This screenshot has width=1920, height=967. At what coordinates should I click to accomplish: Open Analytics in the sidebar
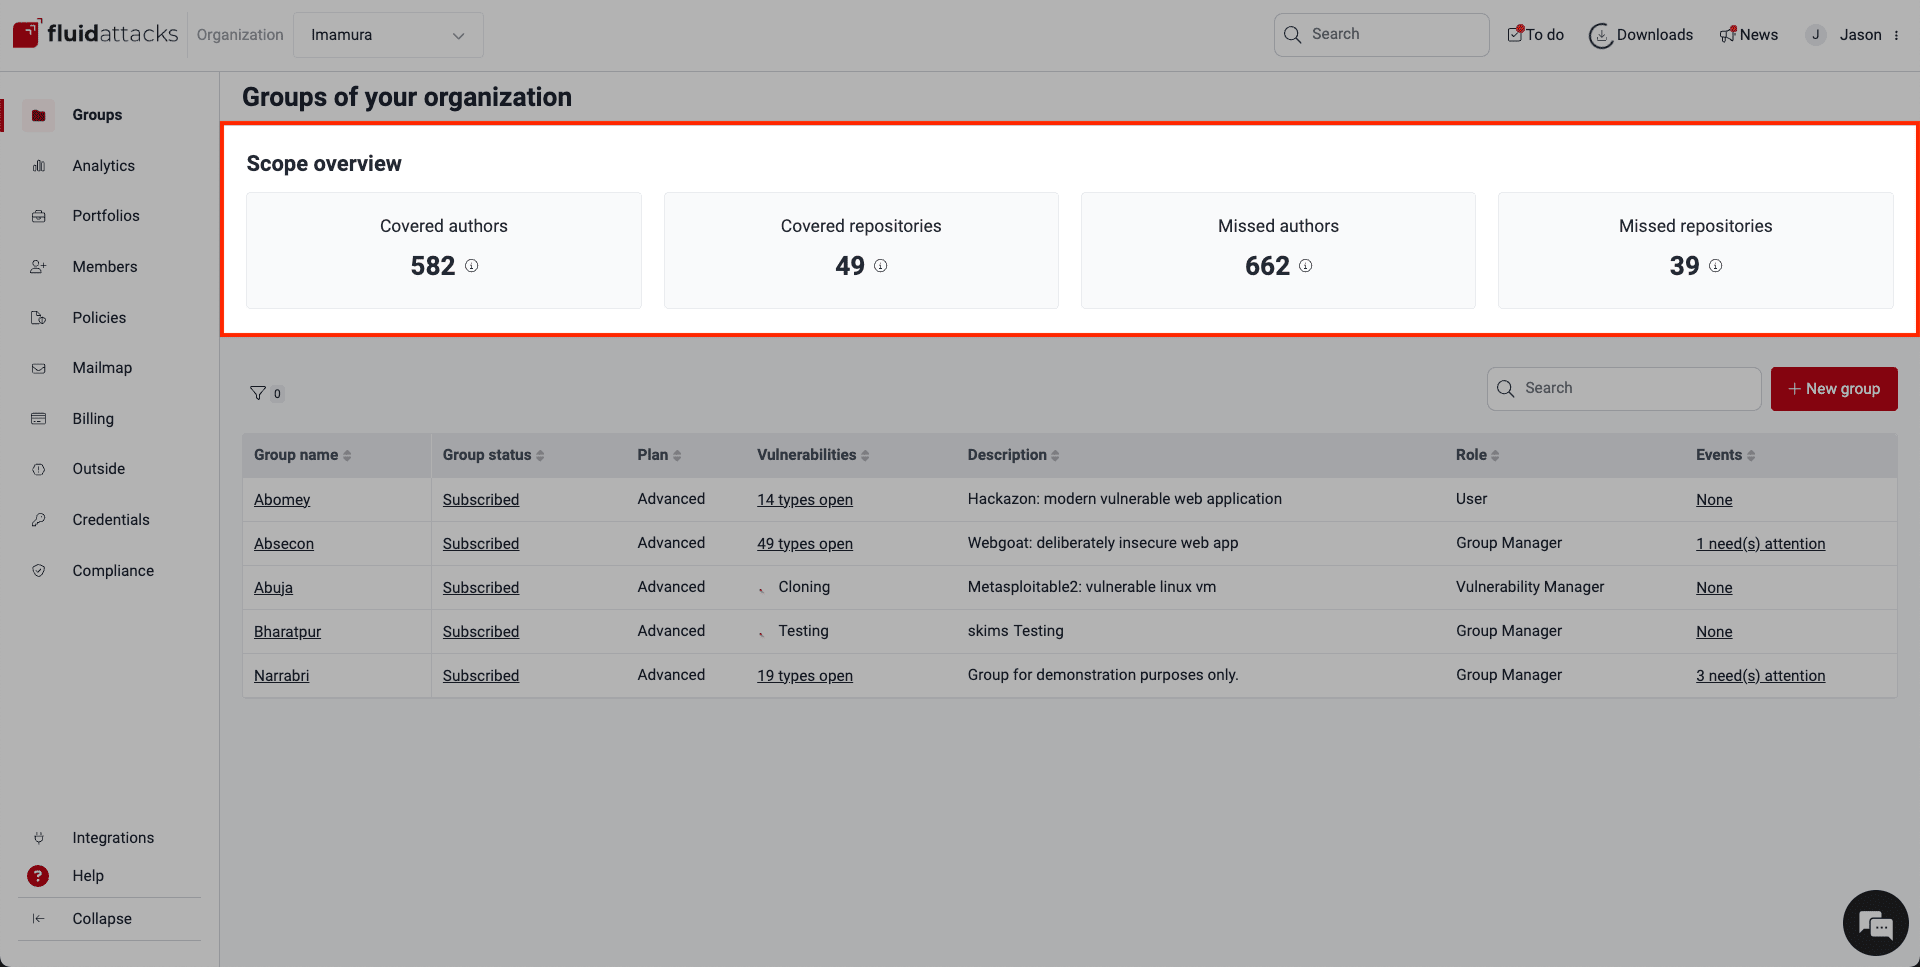coord(103,166)
